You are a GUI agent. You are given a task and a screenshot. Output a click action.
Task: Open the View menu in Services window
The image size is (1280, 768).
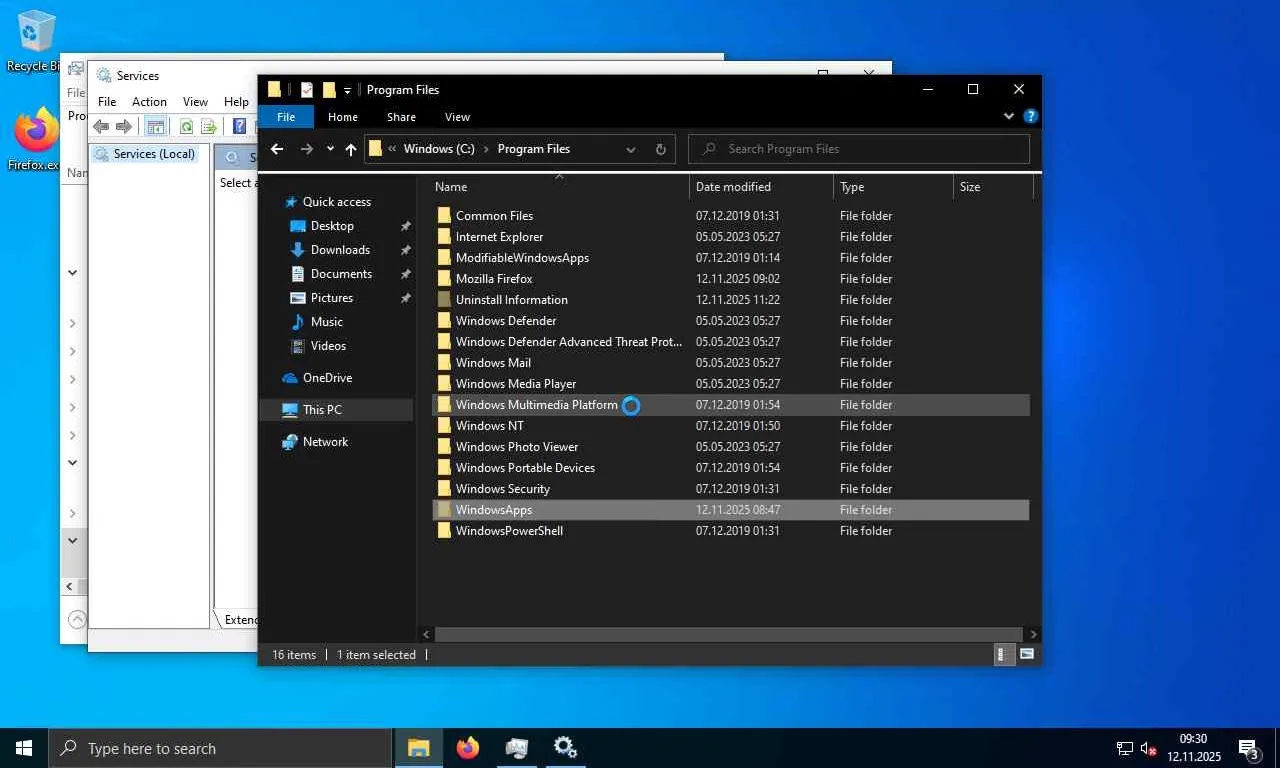[x=195, y=102]
